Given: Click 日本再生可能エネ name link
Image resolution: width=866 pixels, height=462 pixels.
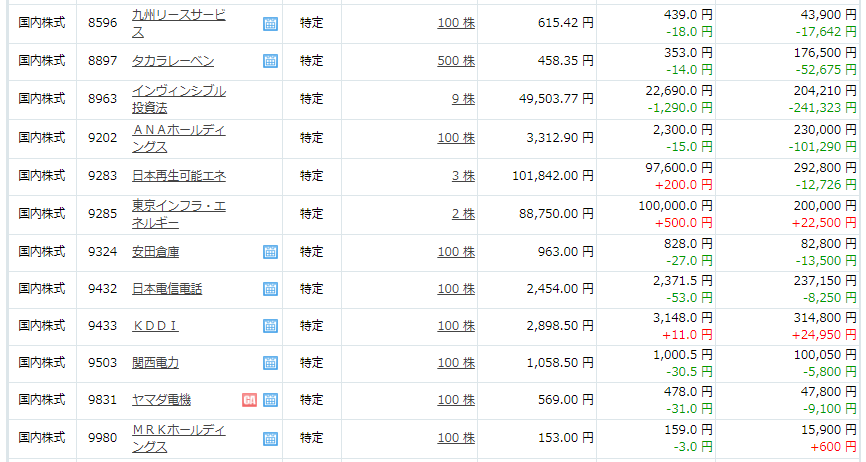Looking at the screenshot, I should click(179, 176).
